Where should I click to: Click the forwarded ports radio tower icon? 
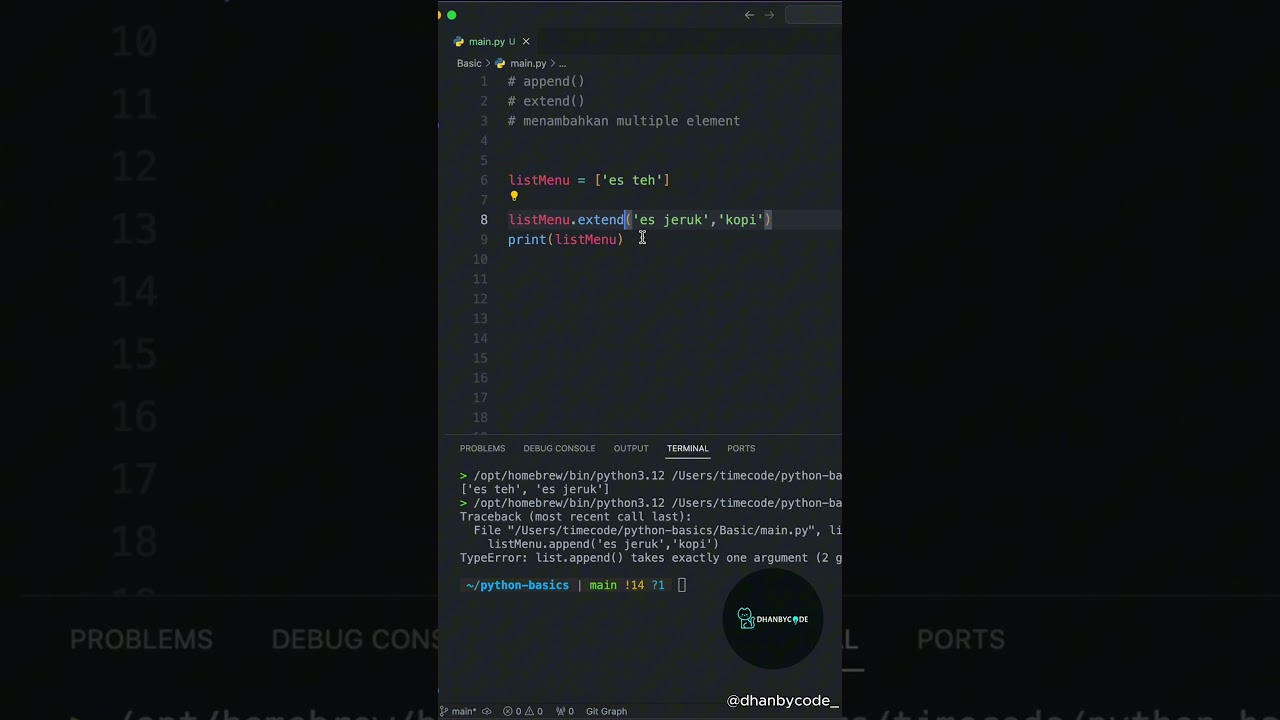click(x=565, y=711)
